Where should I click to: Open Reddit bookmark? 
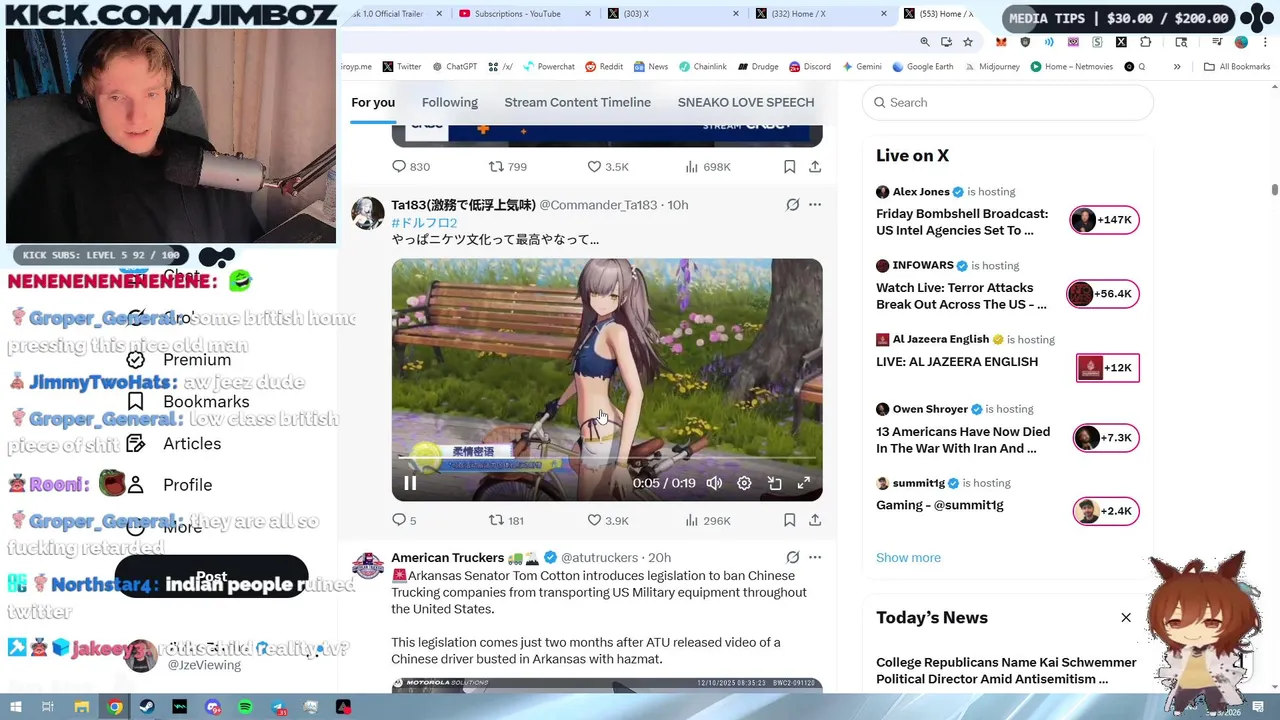click(604, 67)
